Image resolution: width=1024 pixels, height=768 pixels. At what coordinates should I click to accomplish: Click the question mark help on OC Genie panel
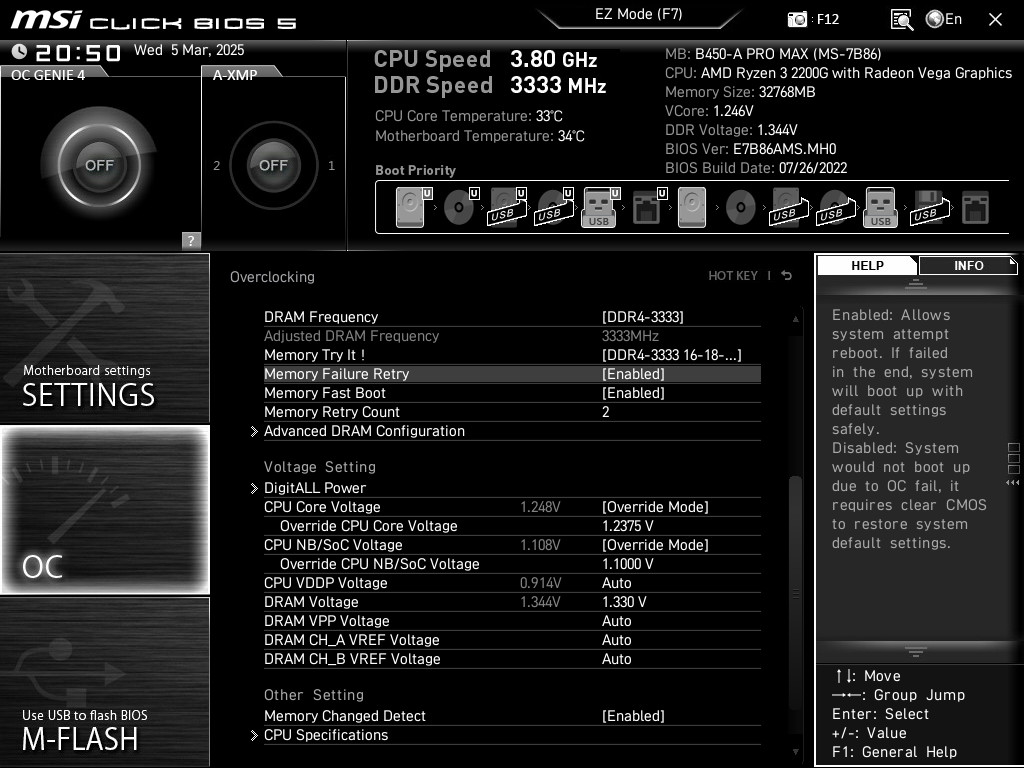click(191, 240)
